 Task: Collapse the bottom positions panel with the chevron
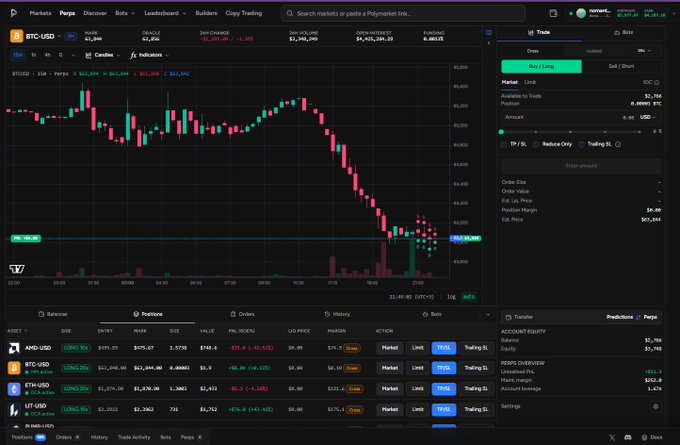point(488,314)
